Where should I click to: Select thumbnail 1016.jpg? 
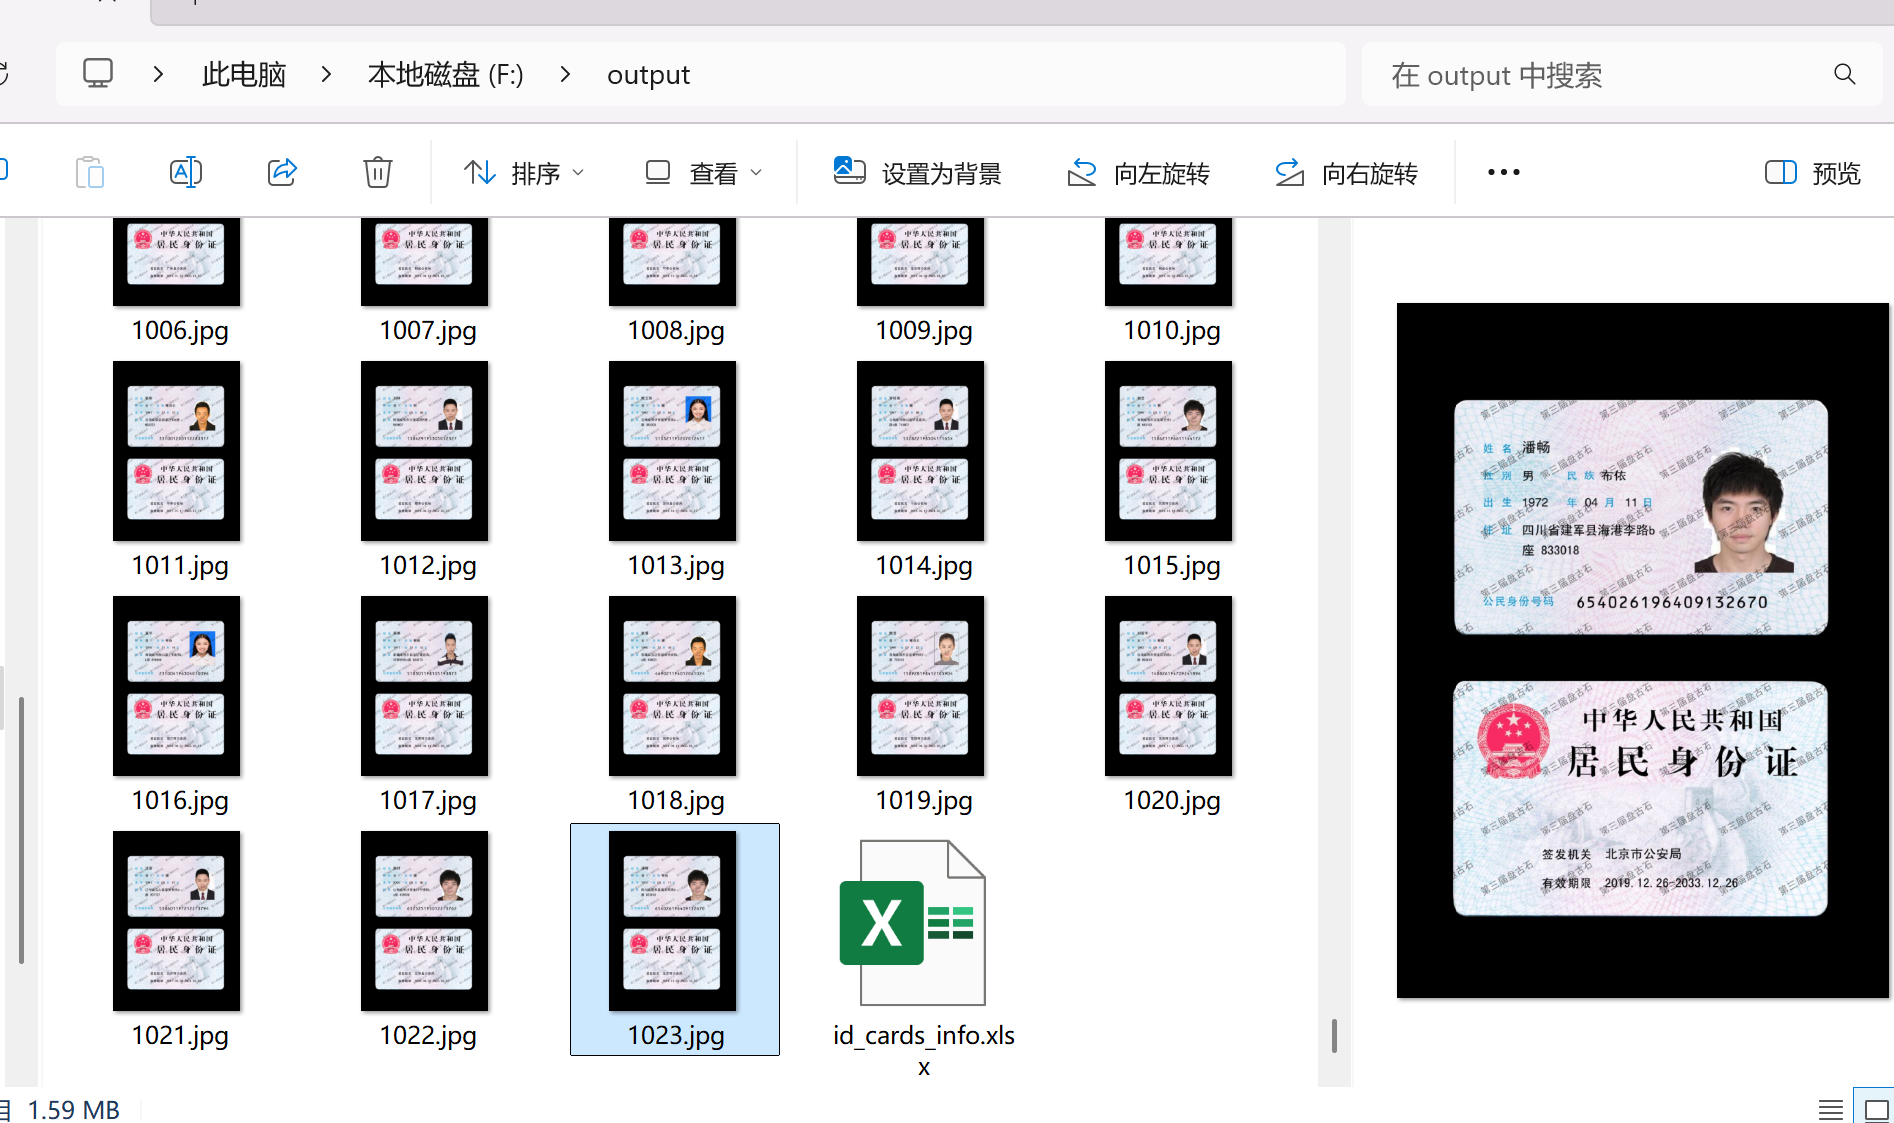click(x=177, y=686)
